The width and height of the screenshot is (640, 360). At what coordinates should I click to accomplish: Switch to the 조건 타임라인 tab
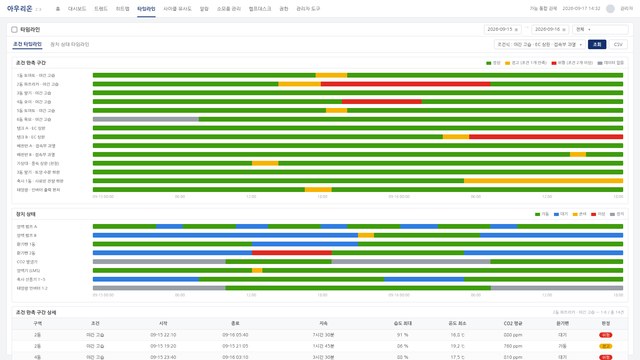coord(27,44)
